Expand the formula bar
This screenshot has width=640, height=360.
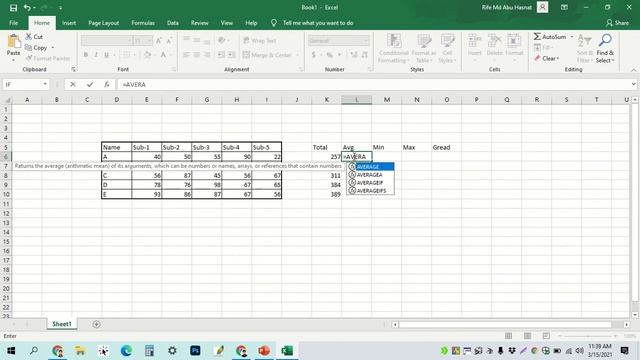point(633,84)
